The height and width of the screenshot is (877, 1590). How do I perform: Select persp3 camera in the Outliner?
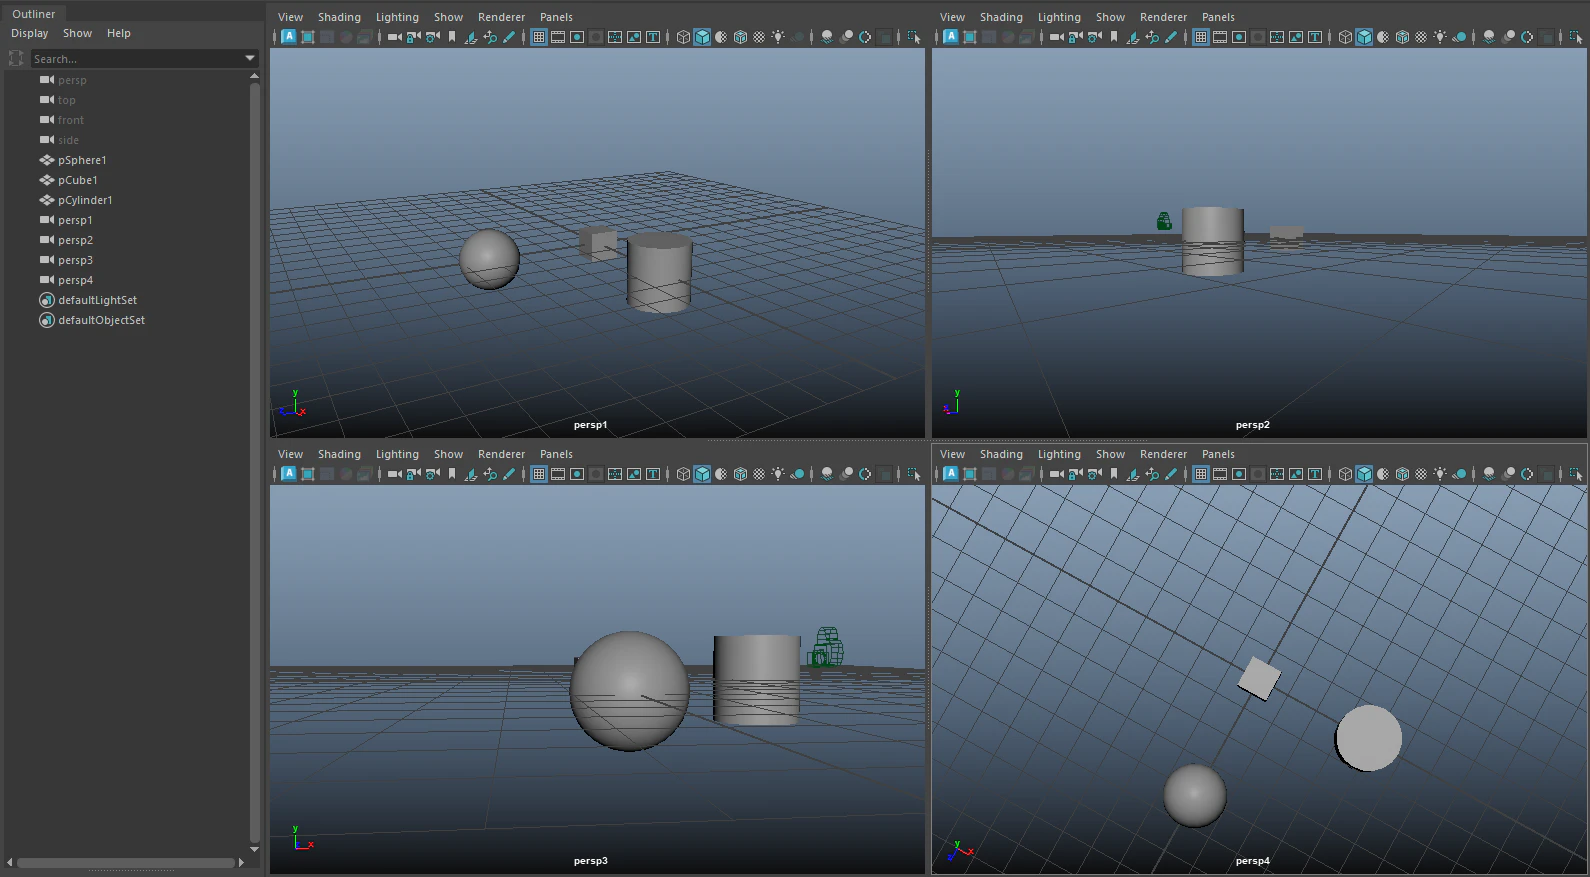75,260
